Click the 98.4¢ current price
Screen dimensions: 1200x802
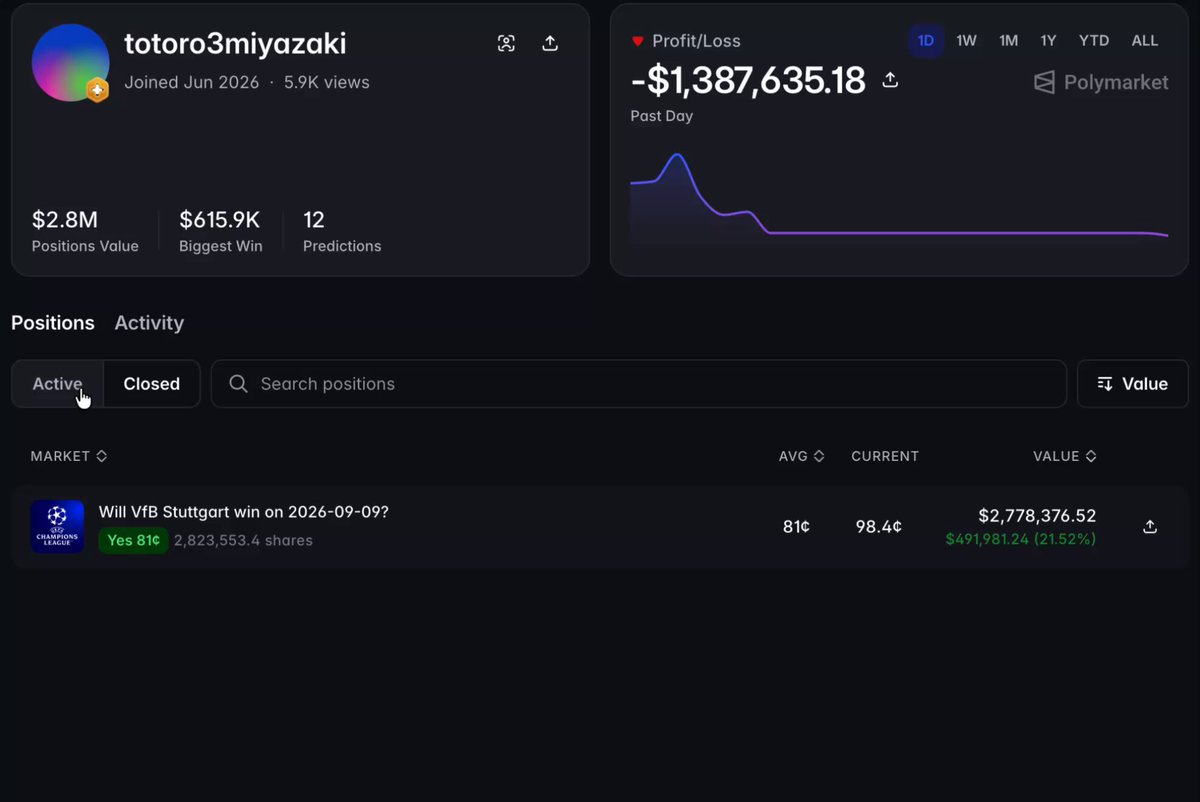click(879, 527)
